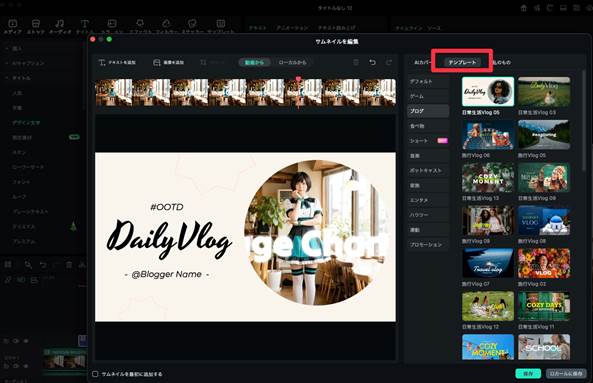Click the ローカルに保存 button
The image size is (593, 383).
566,374
